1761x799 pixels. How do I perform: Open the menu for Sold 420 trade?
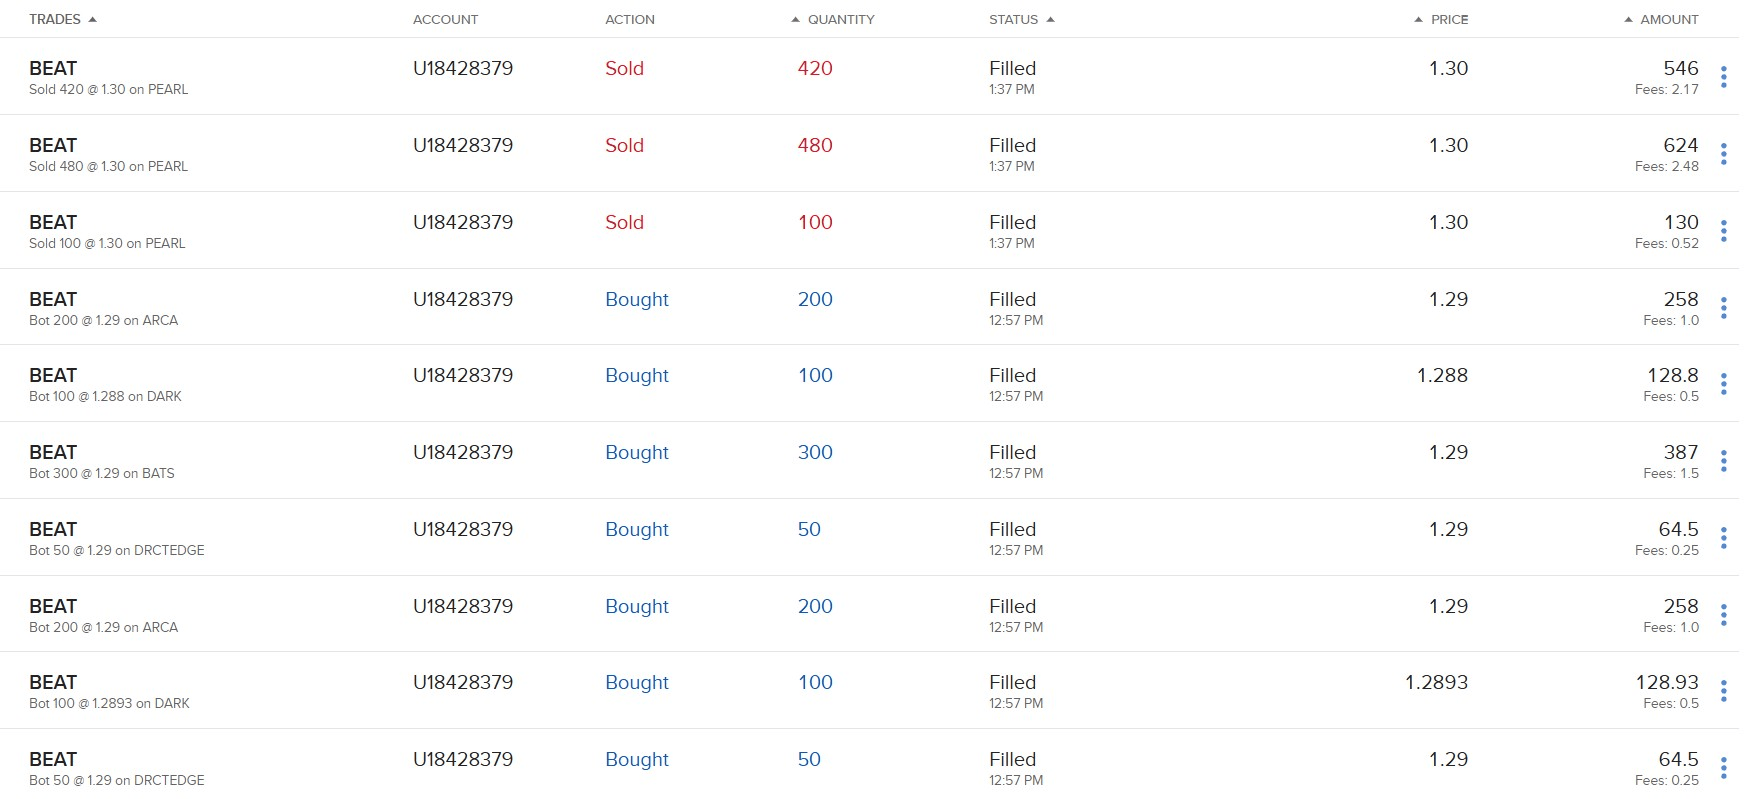coord(1723,77)
